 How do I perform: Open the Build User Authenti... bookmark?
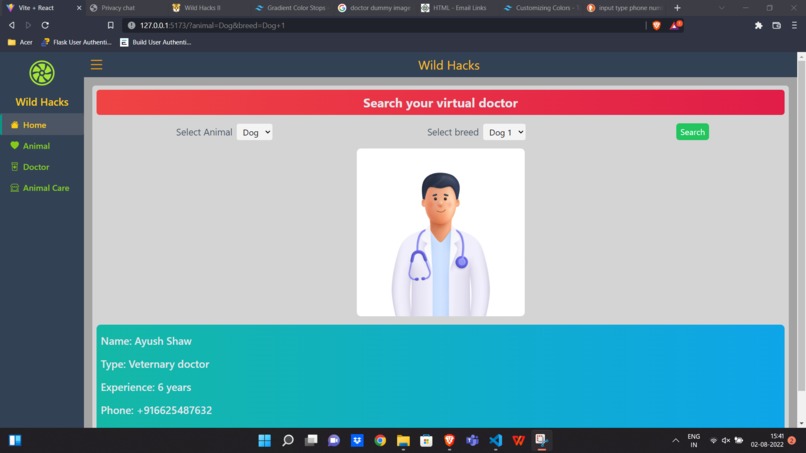(155, 42)
